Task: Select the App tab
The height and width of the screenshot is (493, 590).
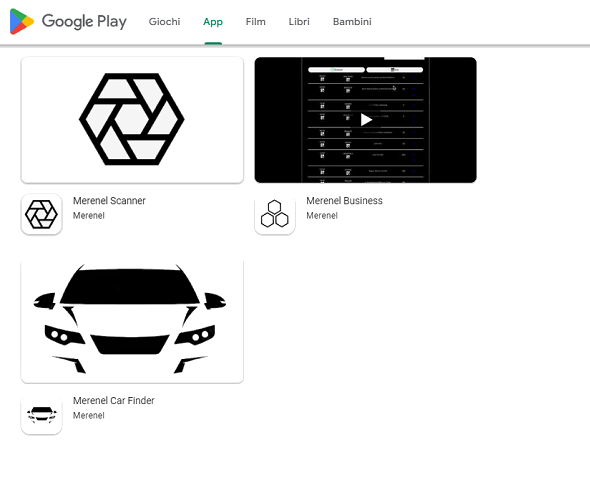Action: coord(213,22)
